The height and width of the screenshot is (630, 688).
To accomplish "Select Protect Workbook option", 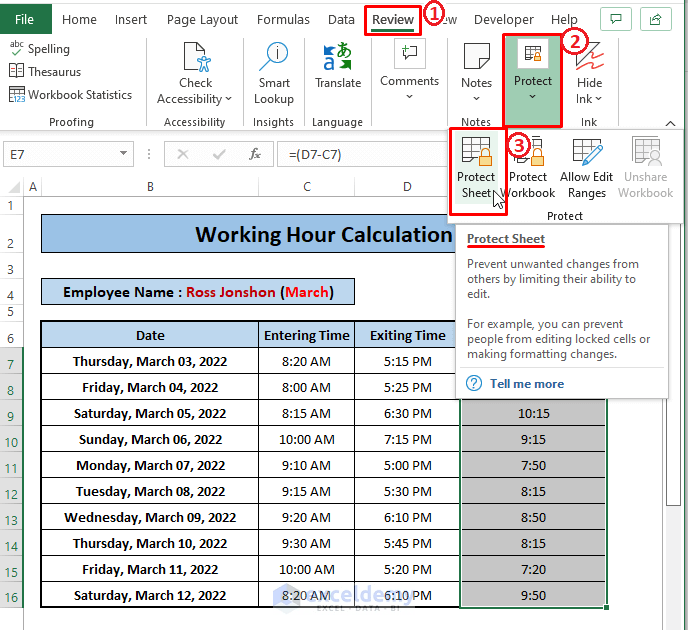I will point(528,168).
